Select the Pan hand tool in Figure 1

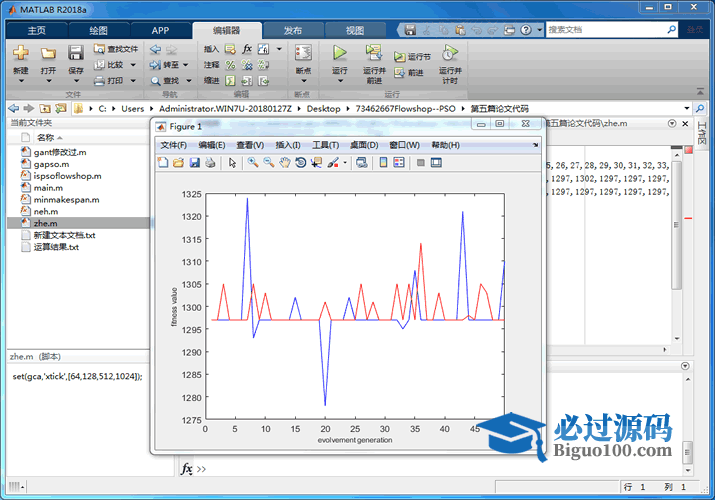pyautogui.click(x=285, y=163)
